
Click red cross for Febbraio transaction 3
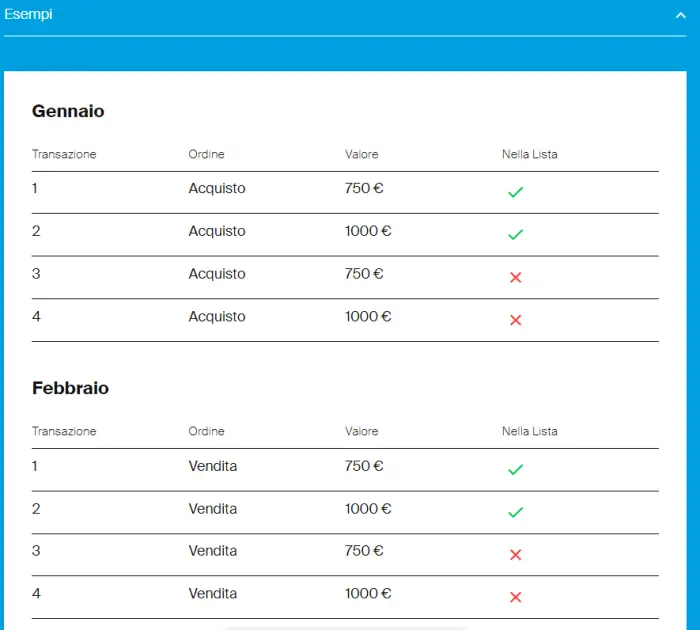(x=516, y=555)
